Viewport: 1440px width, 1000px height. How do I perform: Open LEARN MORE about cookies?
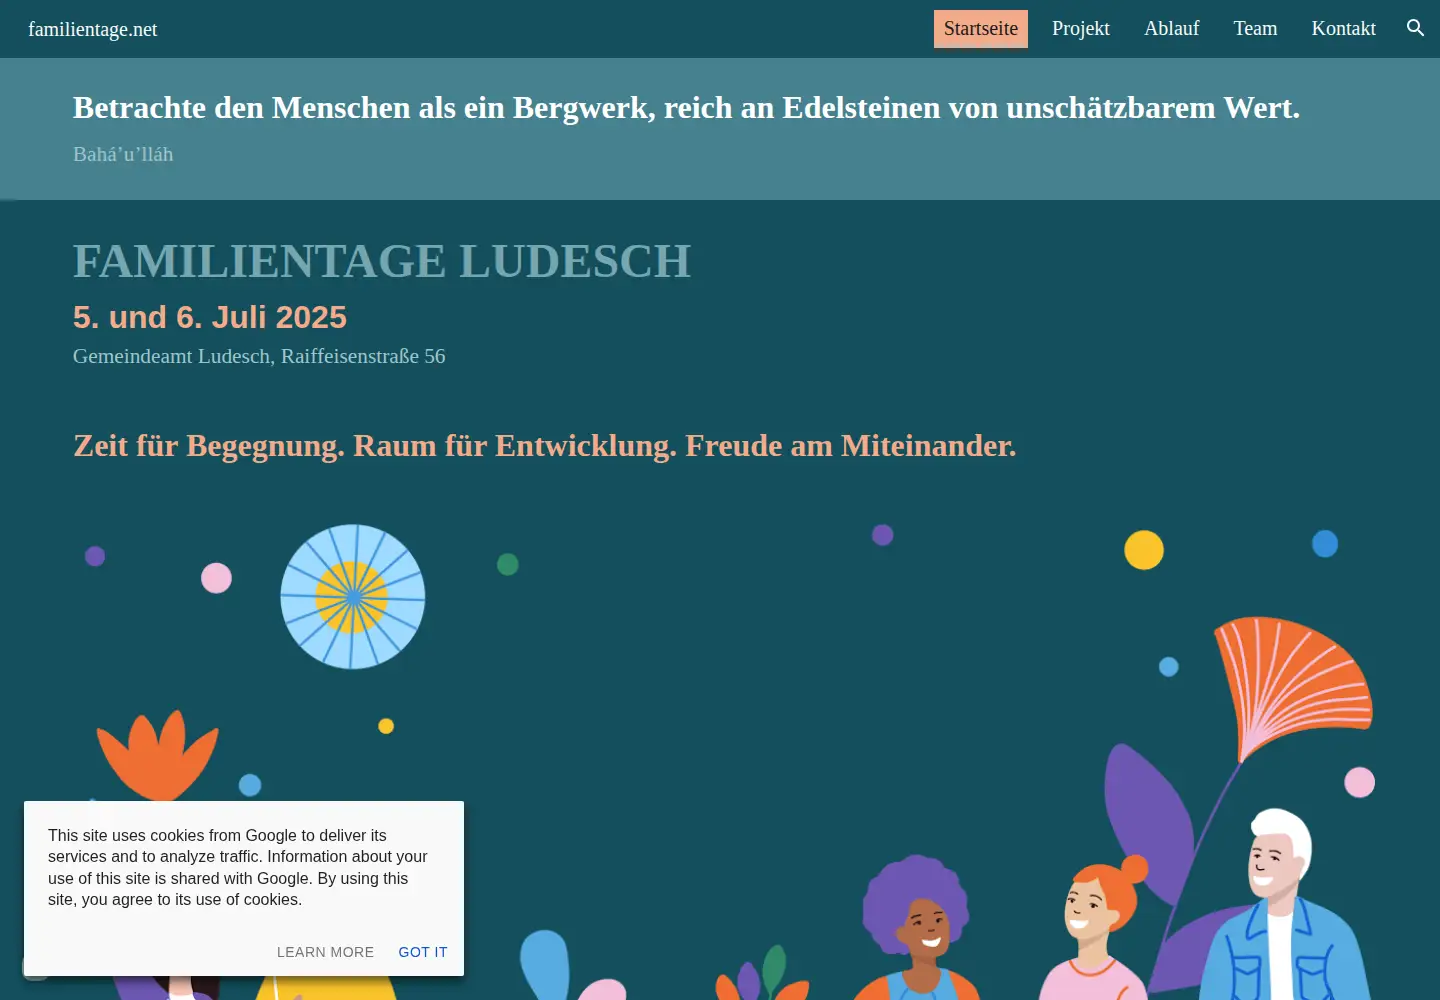[325, 952]
